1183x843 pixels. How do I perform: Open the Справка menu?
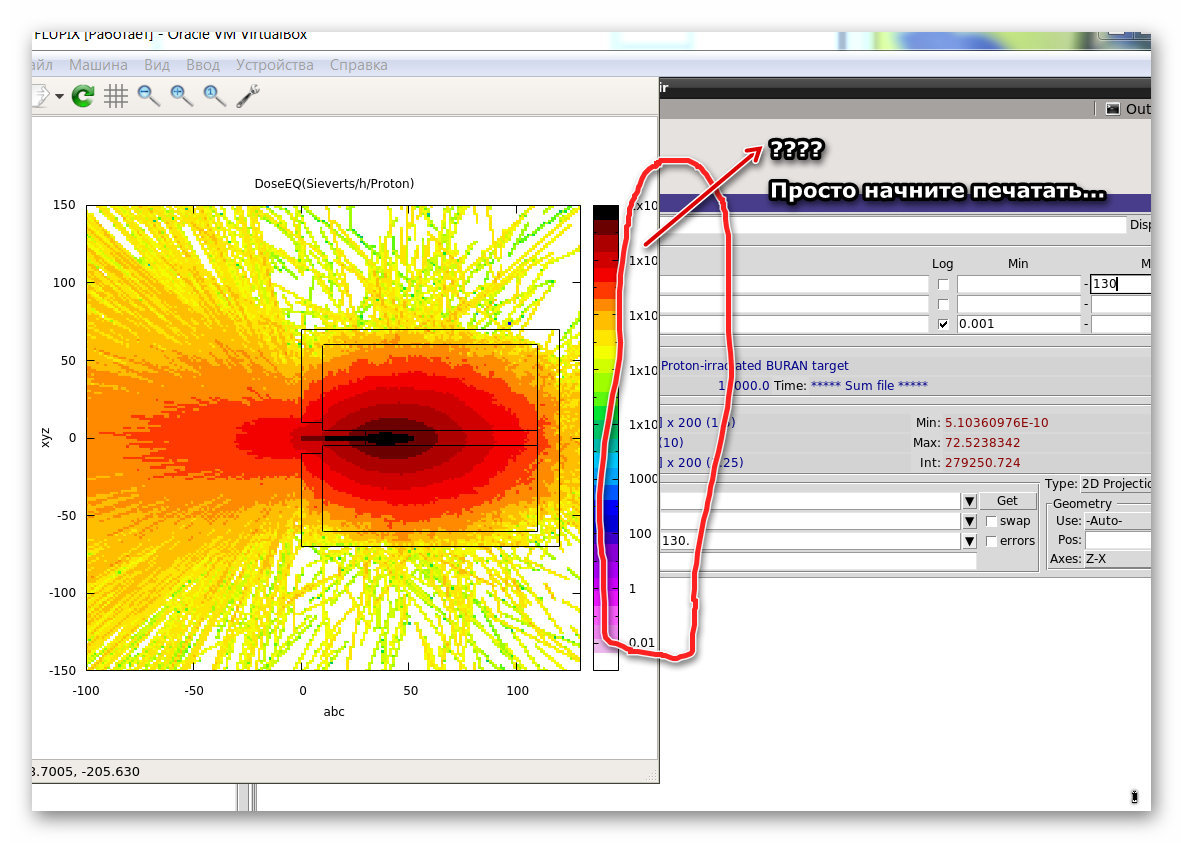[358, 65]
